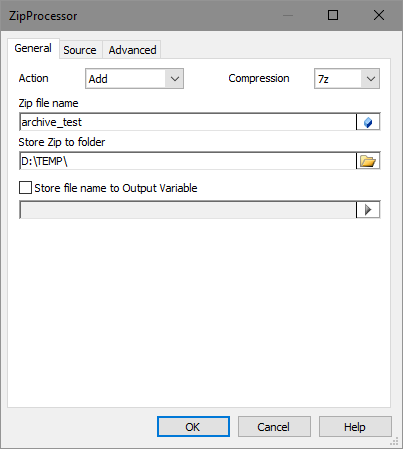Image resolution: width=403 pixels, height=449 pixels.
Task: Click the ZipProcessor title bar text
Action: (43, 16)
